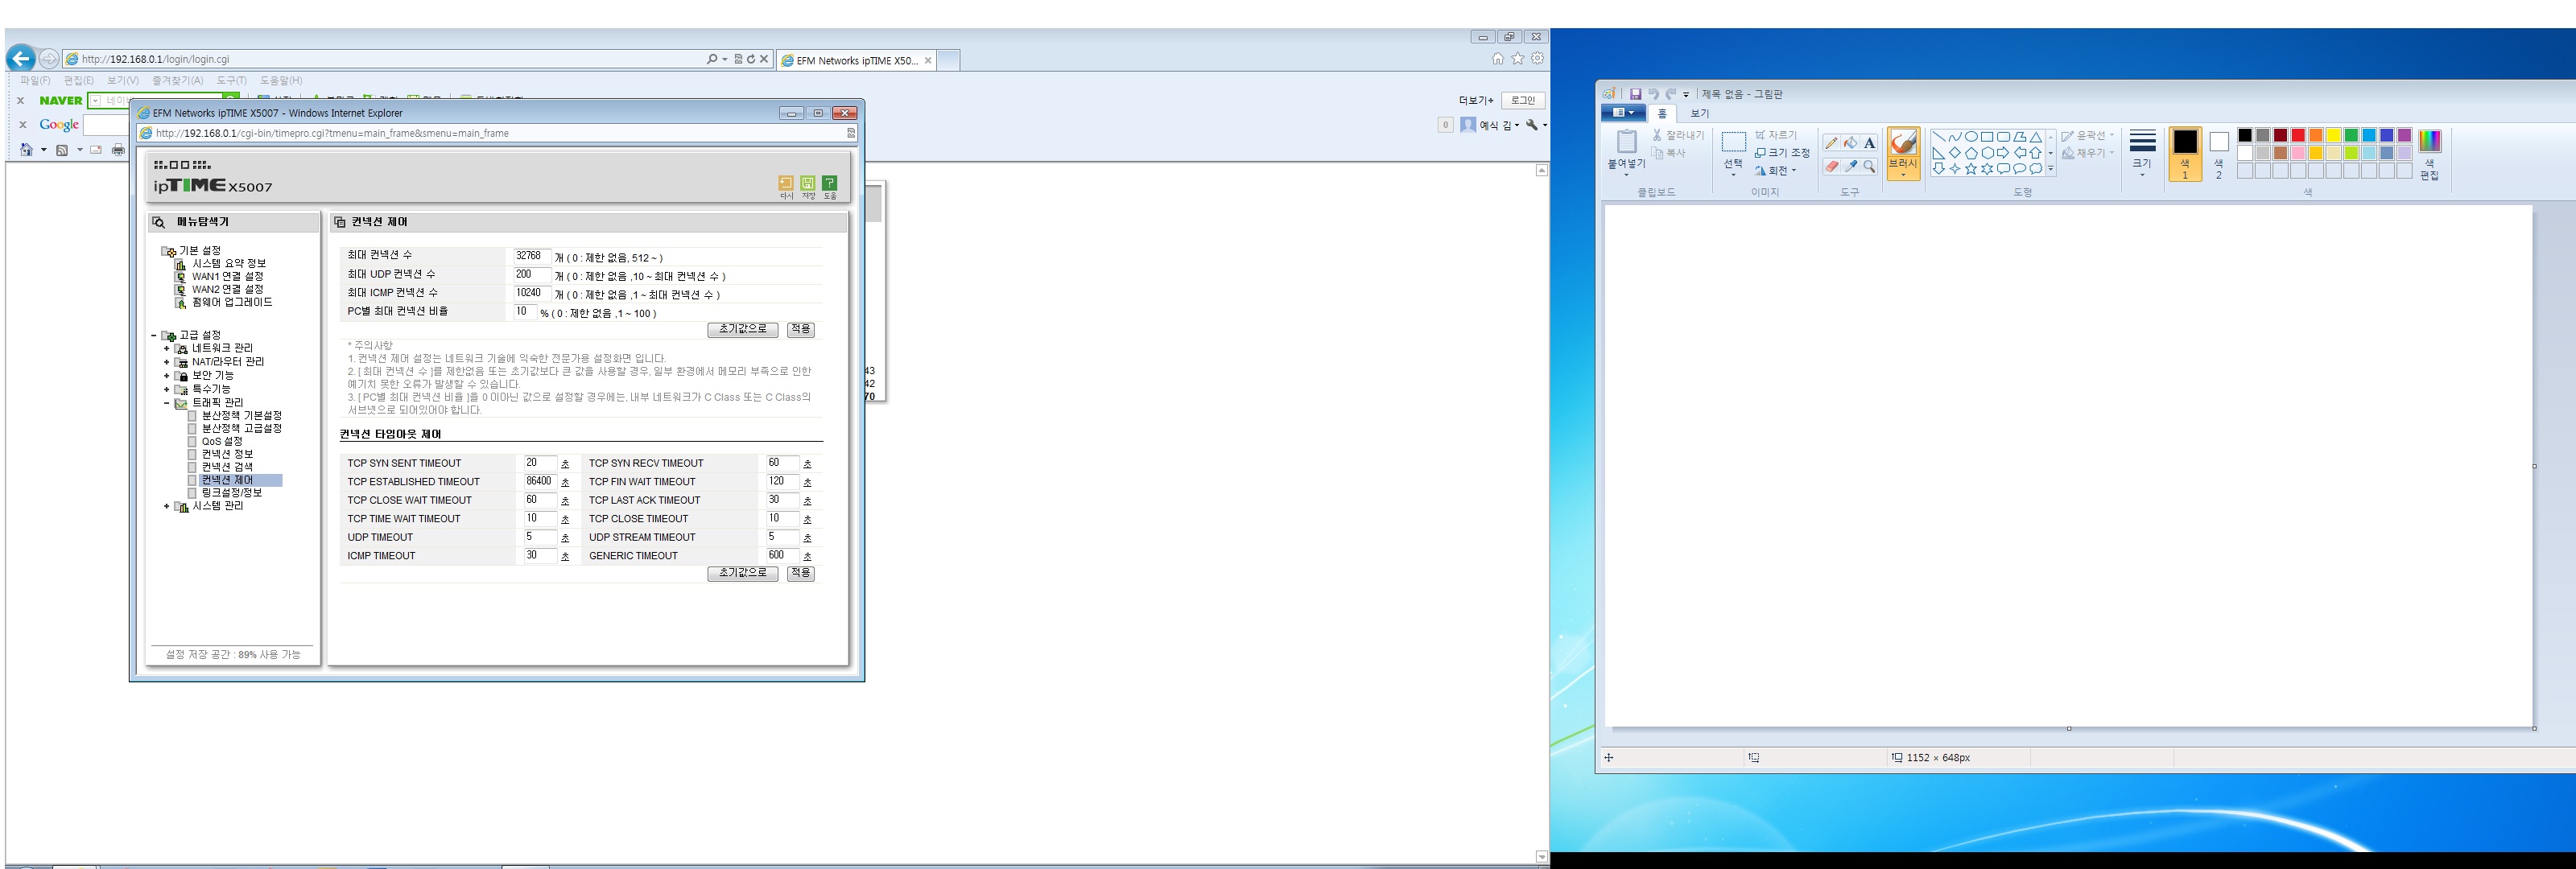Image resolution: width=2576 pixels, height=869 pixels.
Task: Select the Magnifier tool in Paint
Action: (x=1869, y=166)
